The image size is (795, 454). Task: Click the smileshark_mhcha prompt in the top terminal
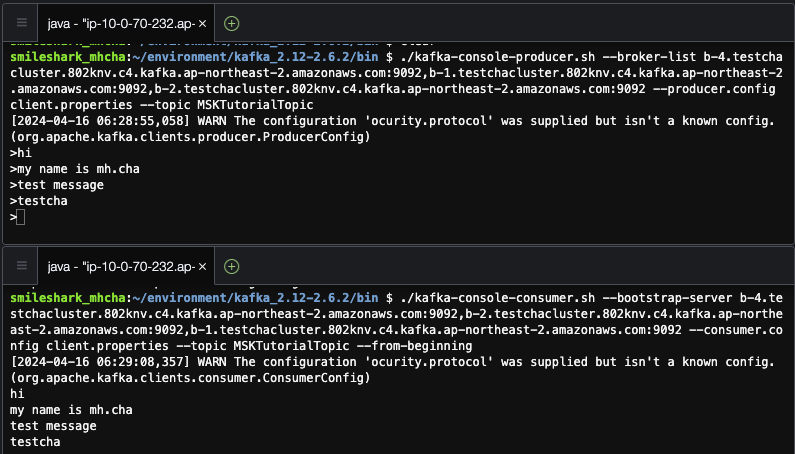click(x=67, y=56)
